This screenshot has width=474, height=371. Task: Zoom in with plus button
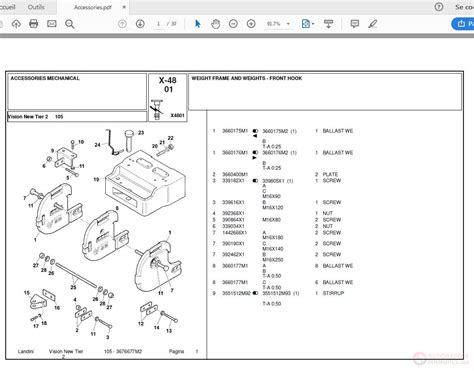coord(251,24)
